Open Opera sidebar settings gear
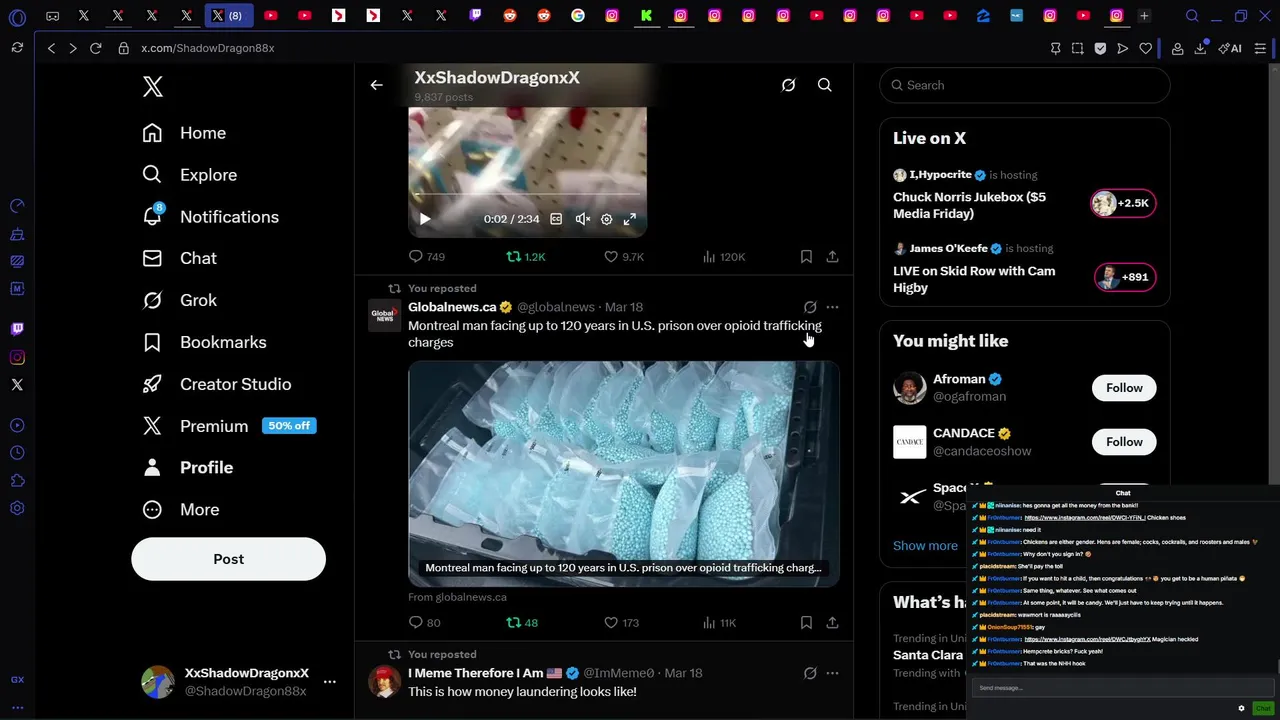1280x720 pixels. click(17, 508)
